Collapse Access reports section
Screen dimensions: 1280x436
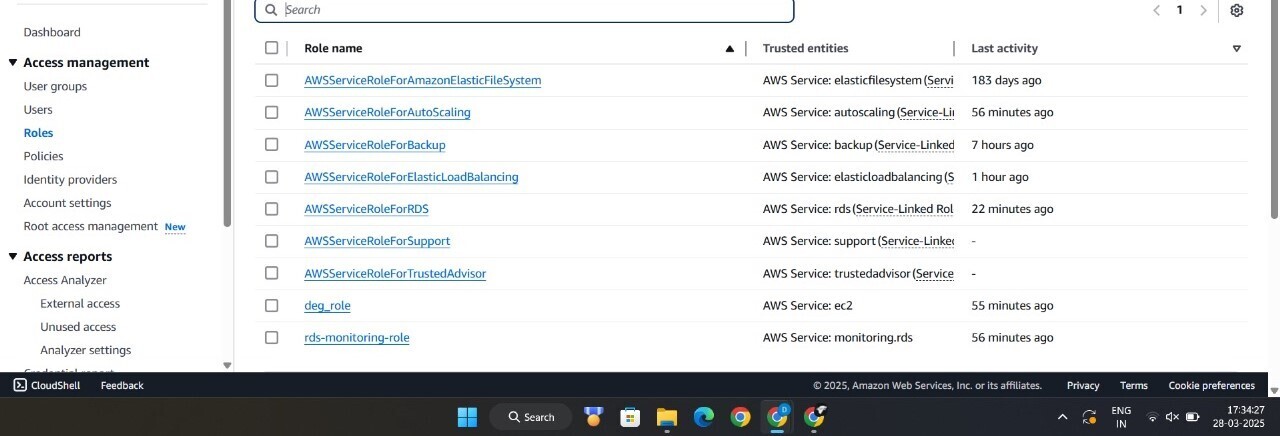[13, 257]
